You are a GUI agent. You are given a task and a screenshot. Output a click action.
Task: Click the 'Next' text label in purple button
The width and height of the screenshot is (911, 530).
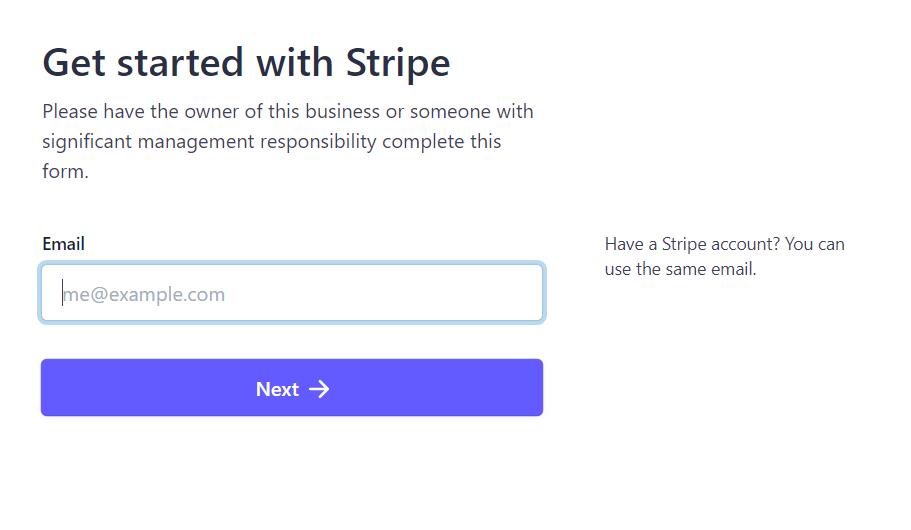tap(278, 389)
